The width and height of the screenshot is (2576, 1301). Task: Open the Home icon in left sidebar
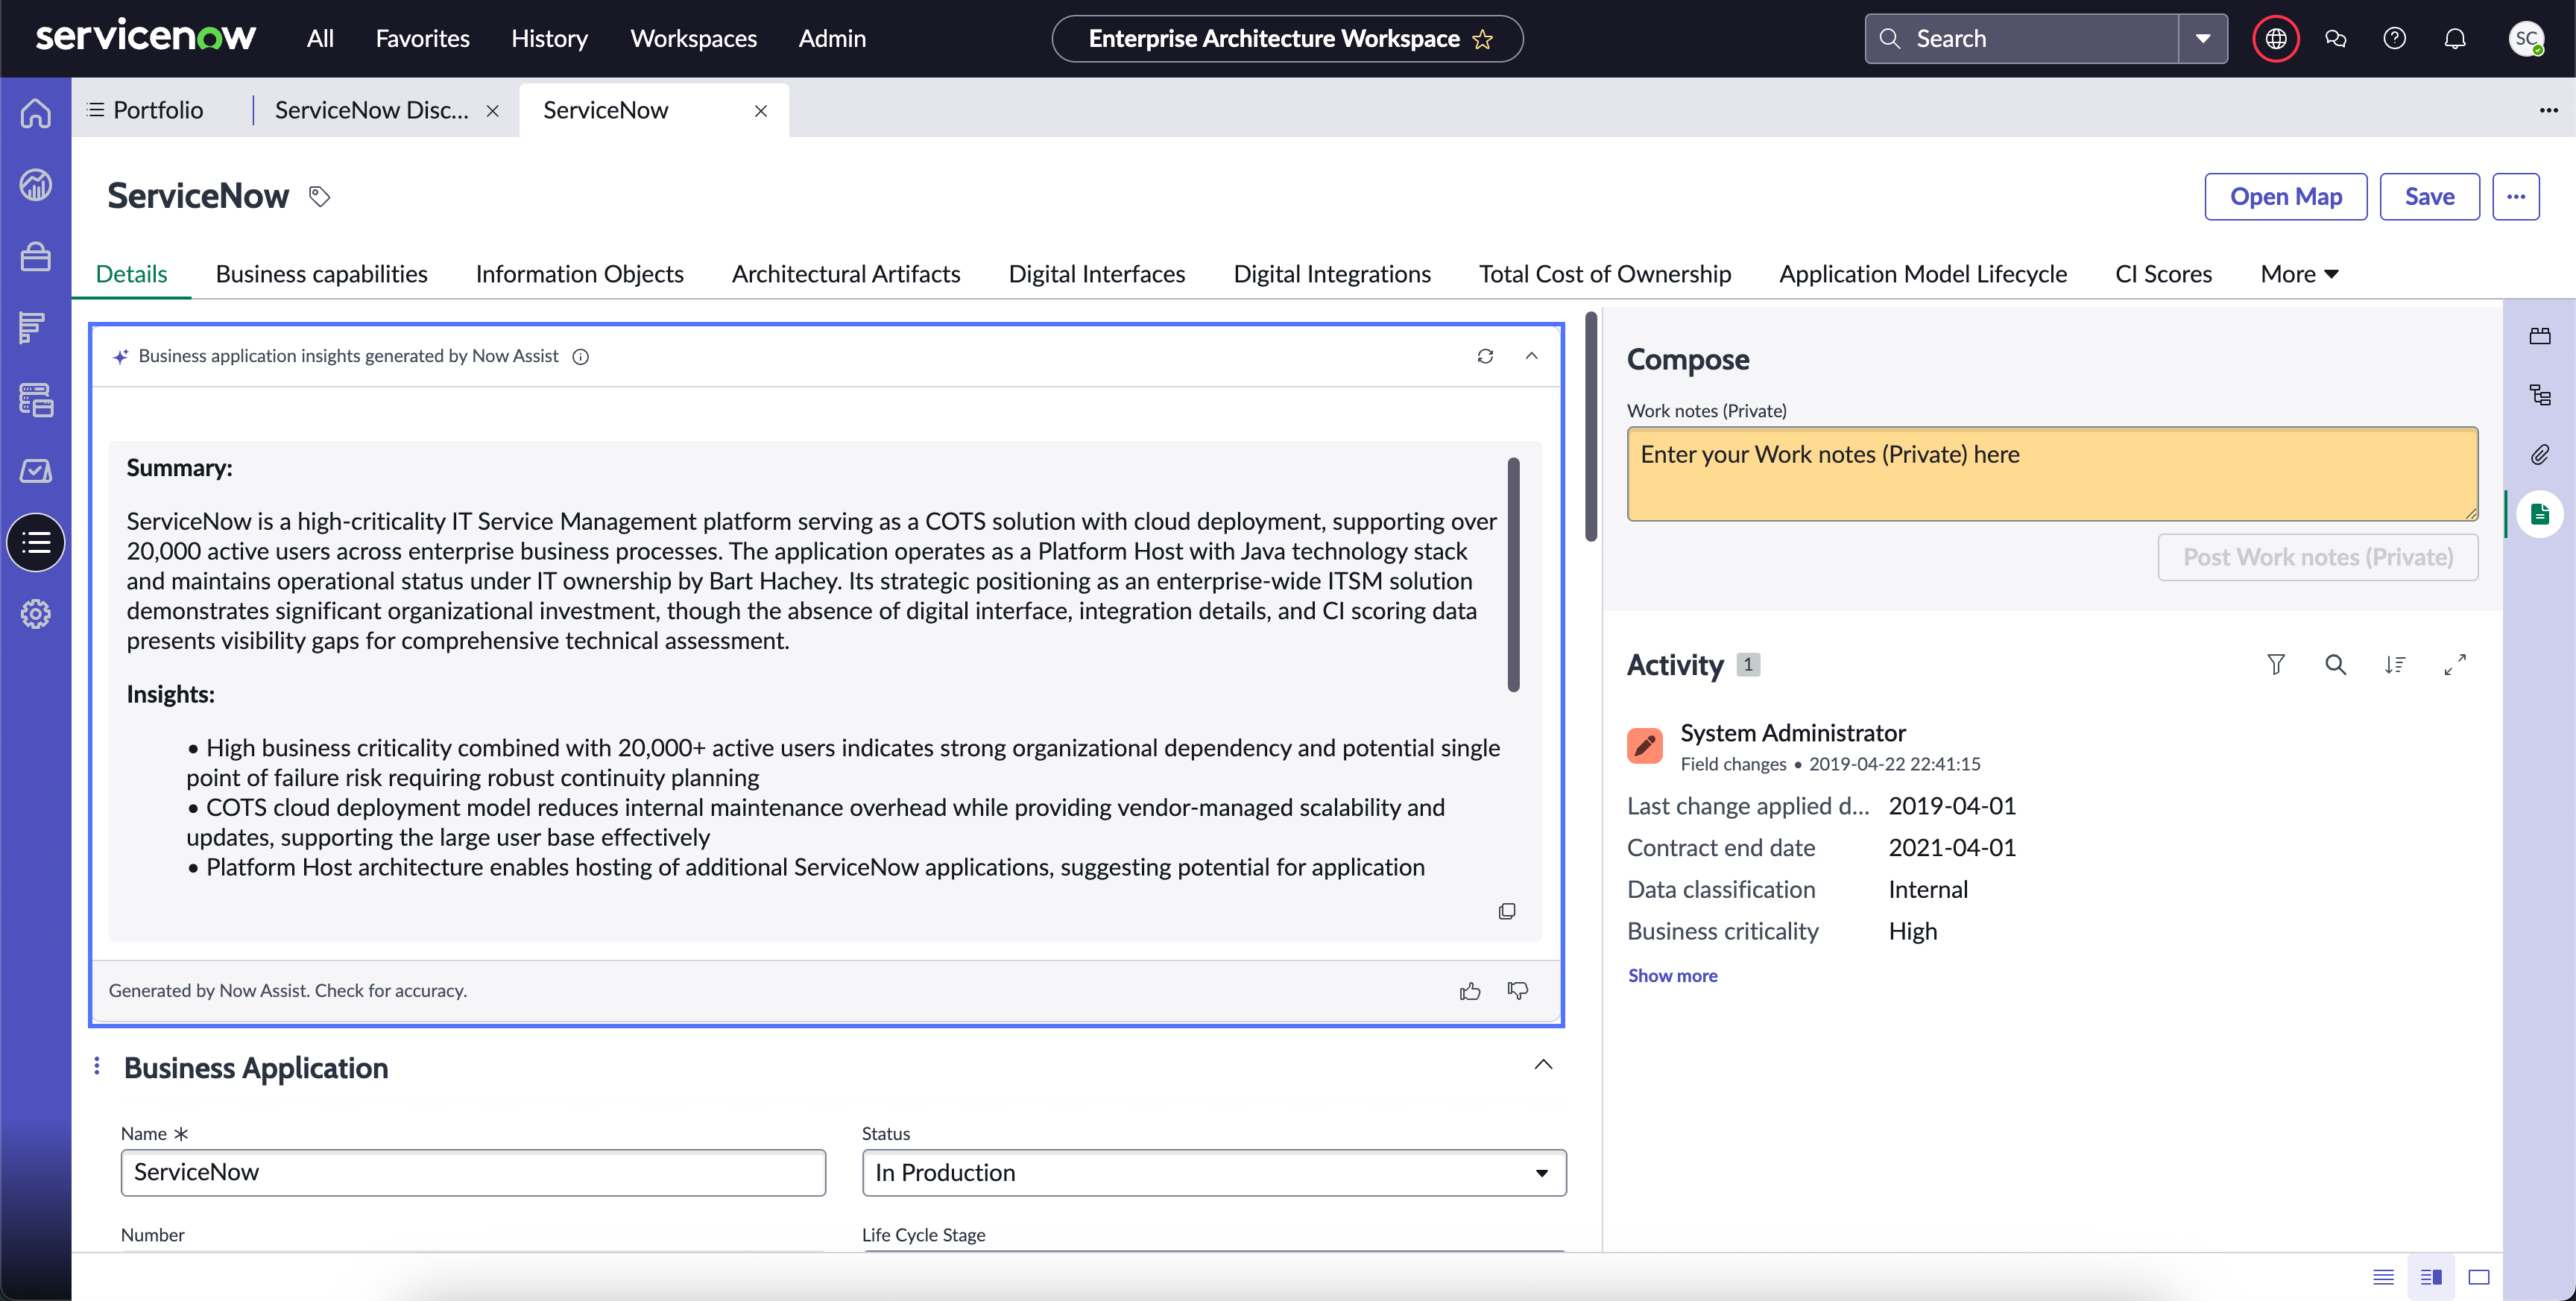[36, 113]
